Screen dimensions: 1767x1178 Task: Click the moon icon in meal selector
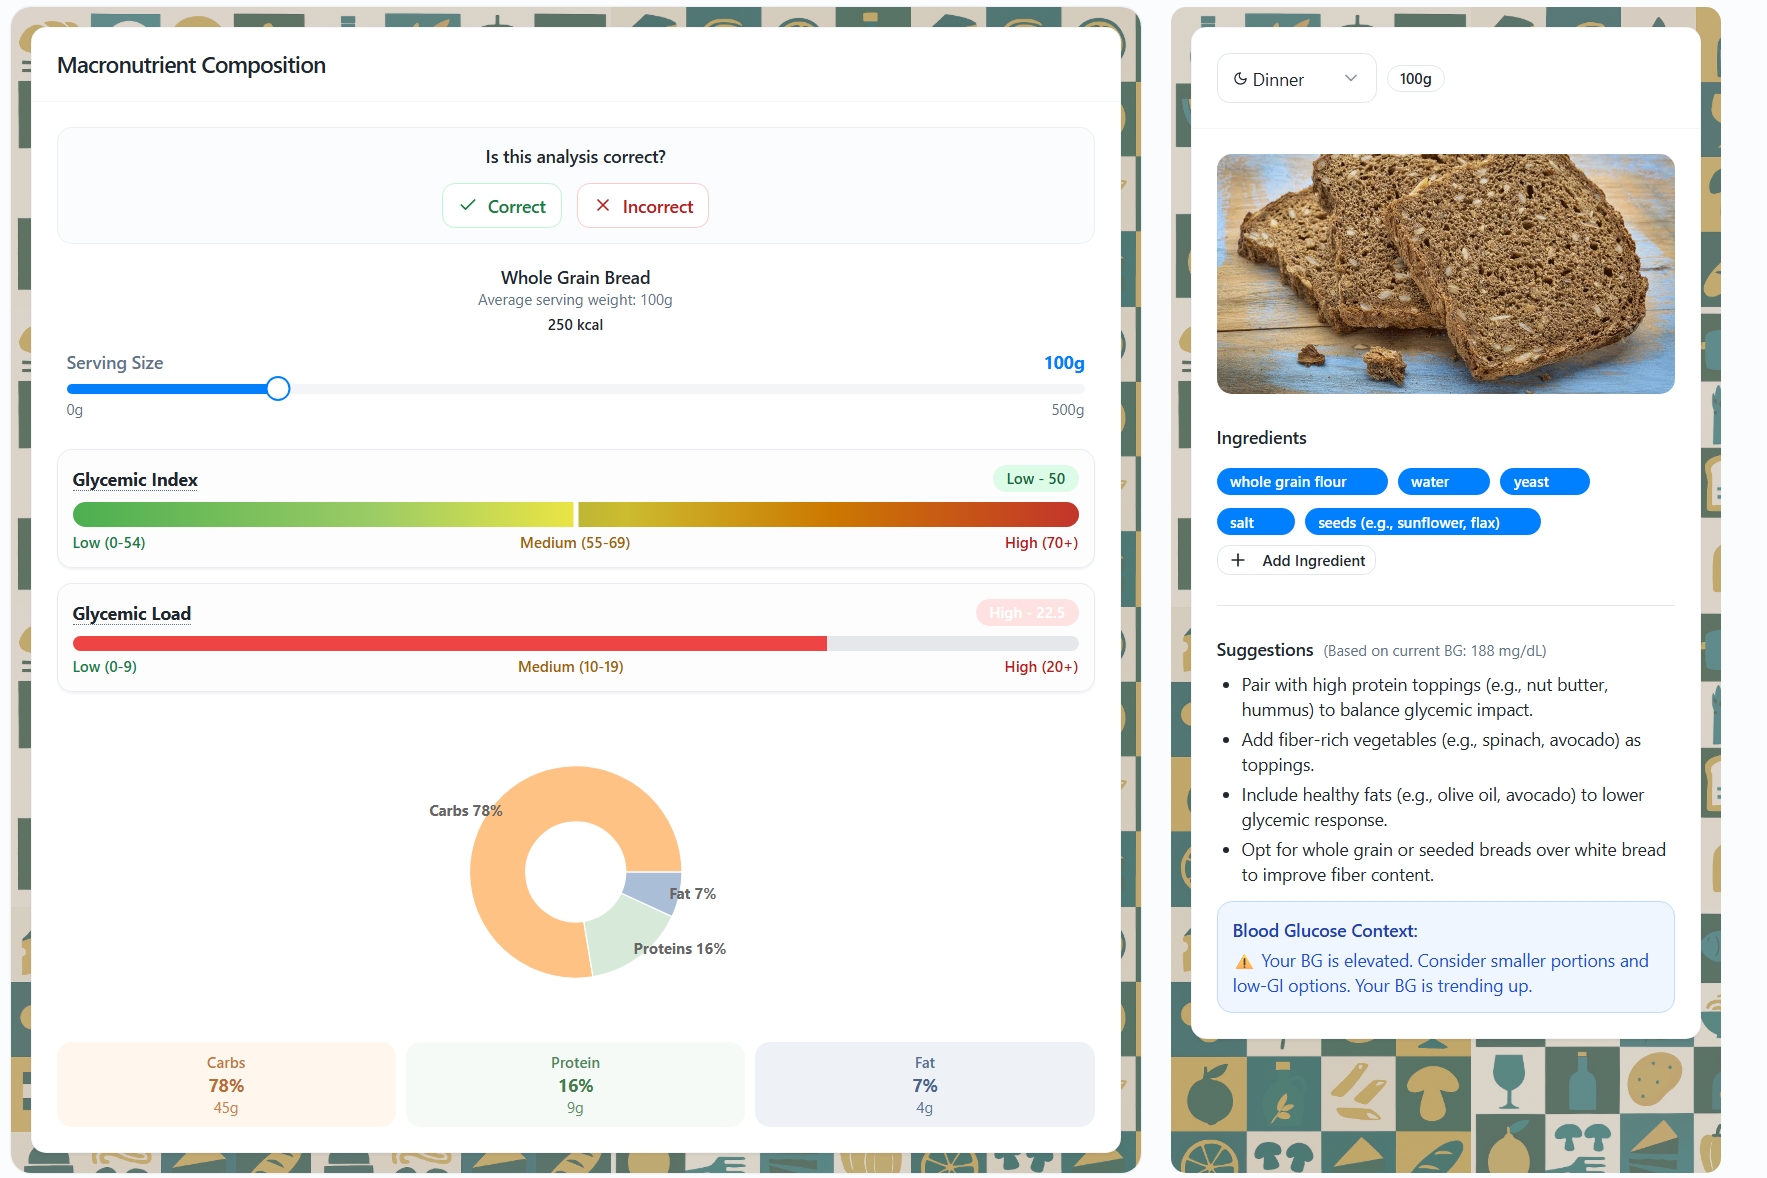click(1240, 79)
